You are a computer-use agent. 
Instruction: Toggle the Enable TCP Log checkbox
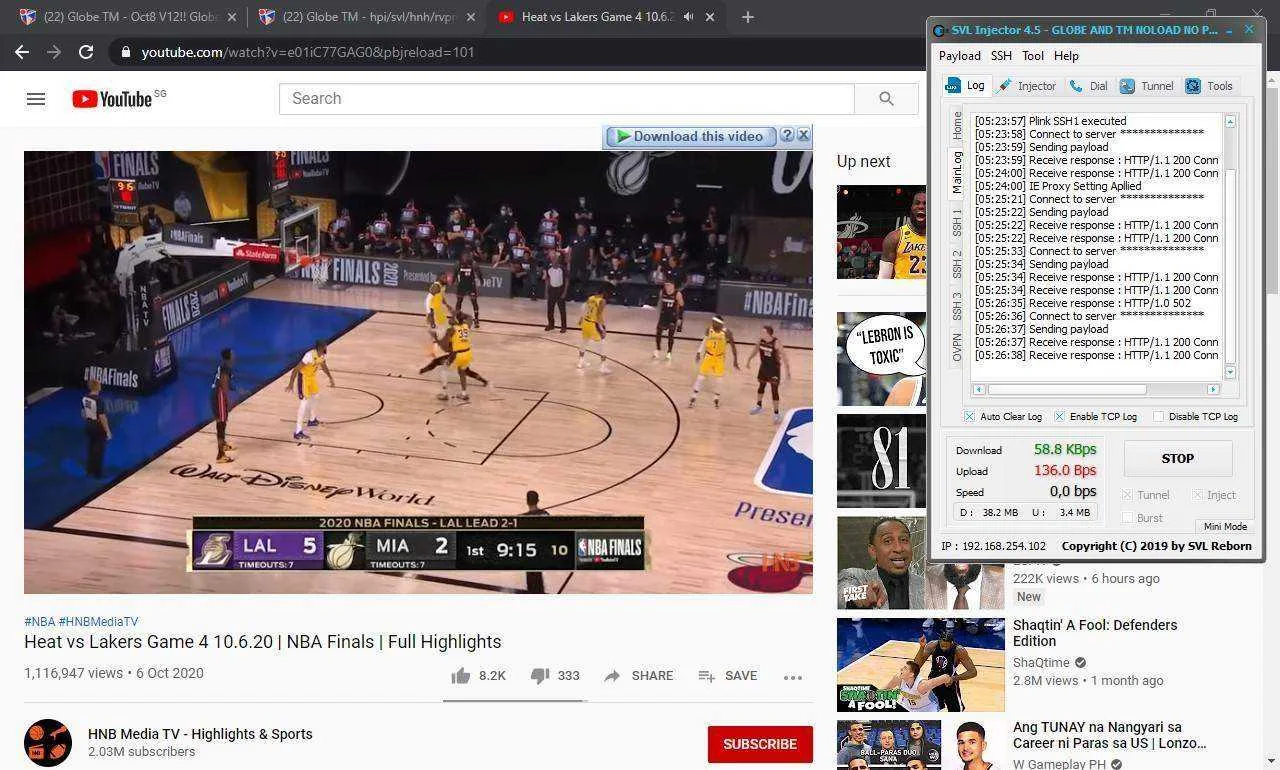(1059, 416)
